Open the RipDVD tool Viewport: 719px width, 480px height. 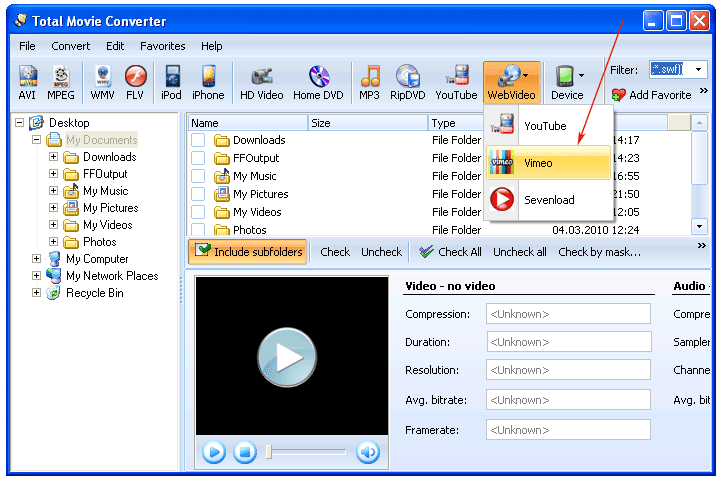point(408,83)
